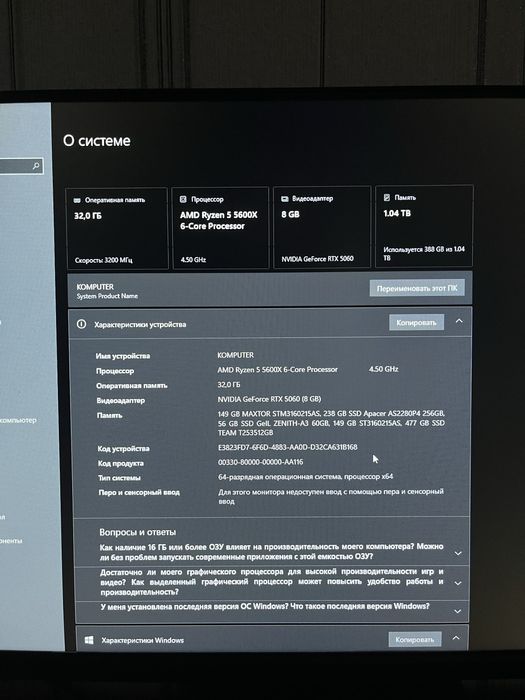Select the 4.50 GHz value in processor row
This screenshot has height=700, width=525.
tap(383, 369)
